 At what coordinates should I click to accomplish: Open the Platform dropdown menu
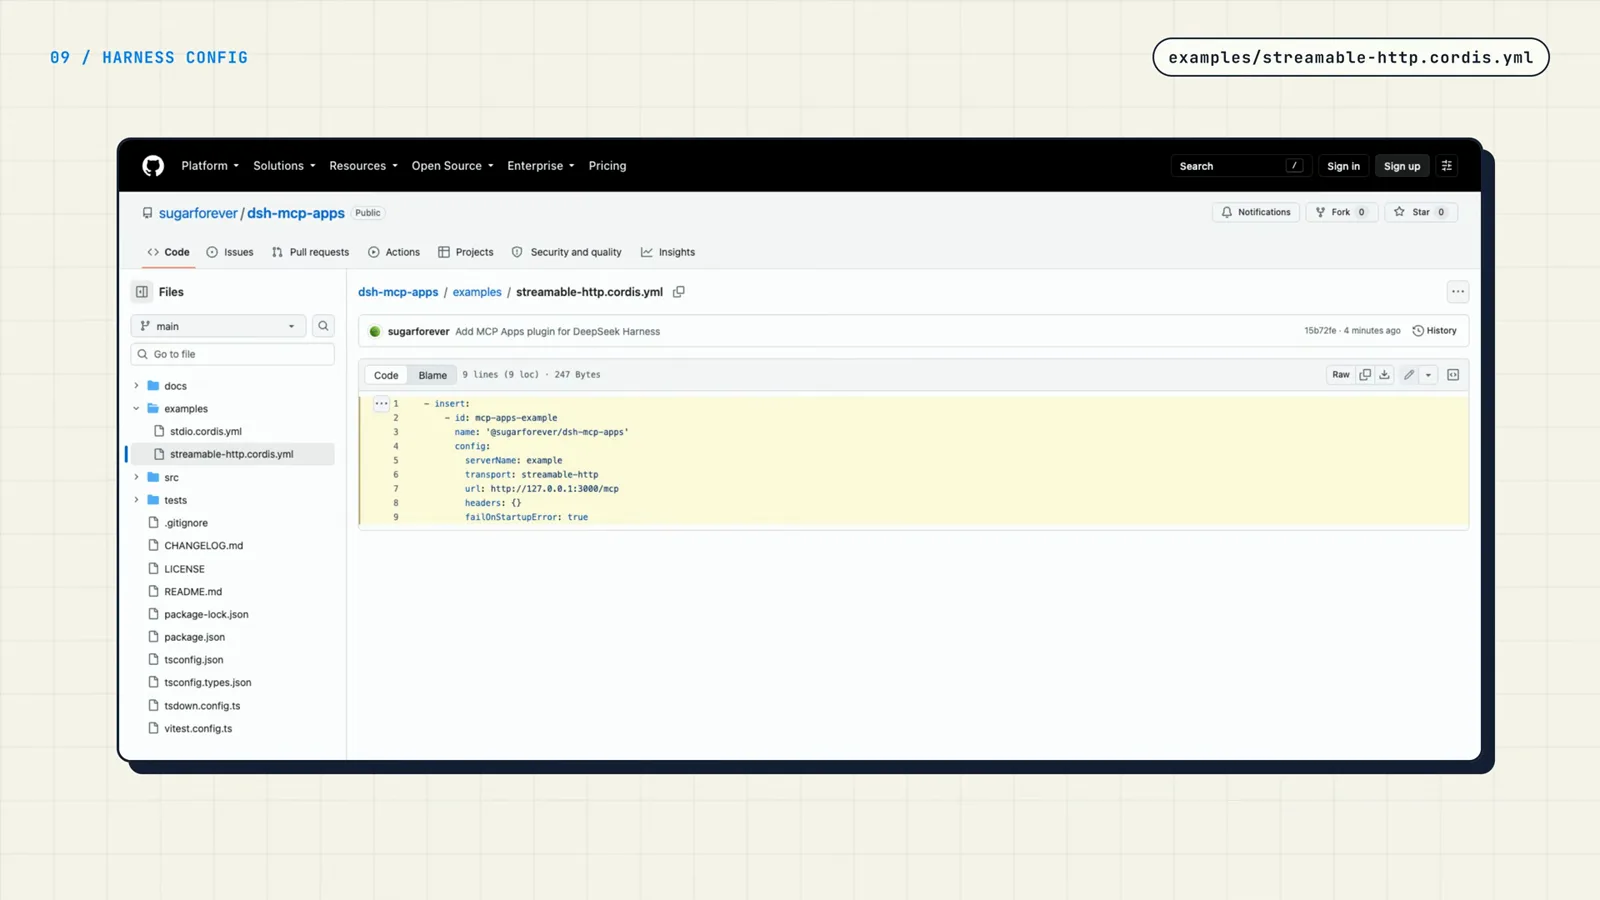click(x=210, y=166)
